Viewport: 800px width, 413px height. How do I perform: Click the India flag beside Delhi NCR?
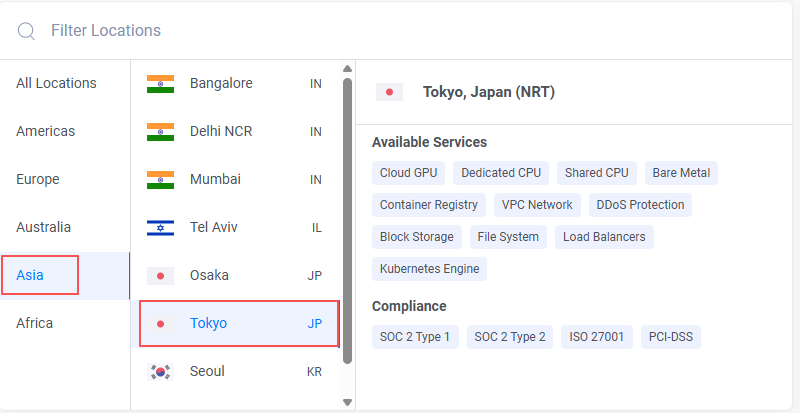coord(160,131)
